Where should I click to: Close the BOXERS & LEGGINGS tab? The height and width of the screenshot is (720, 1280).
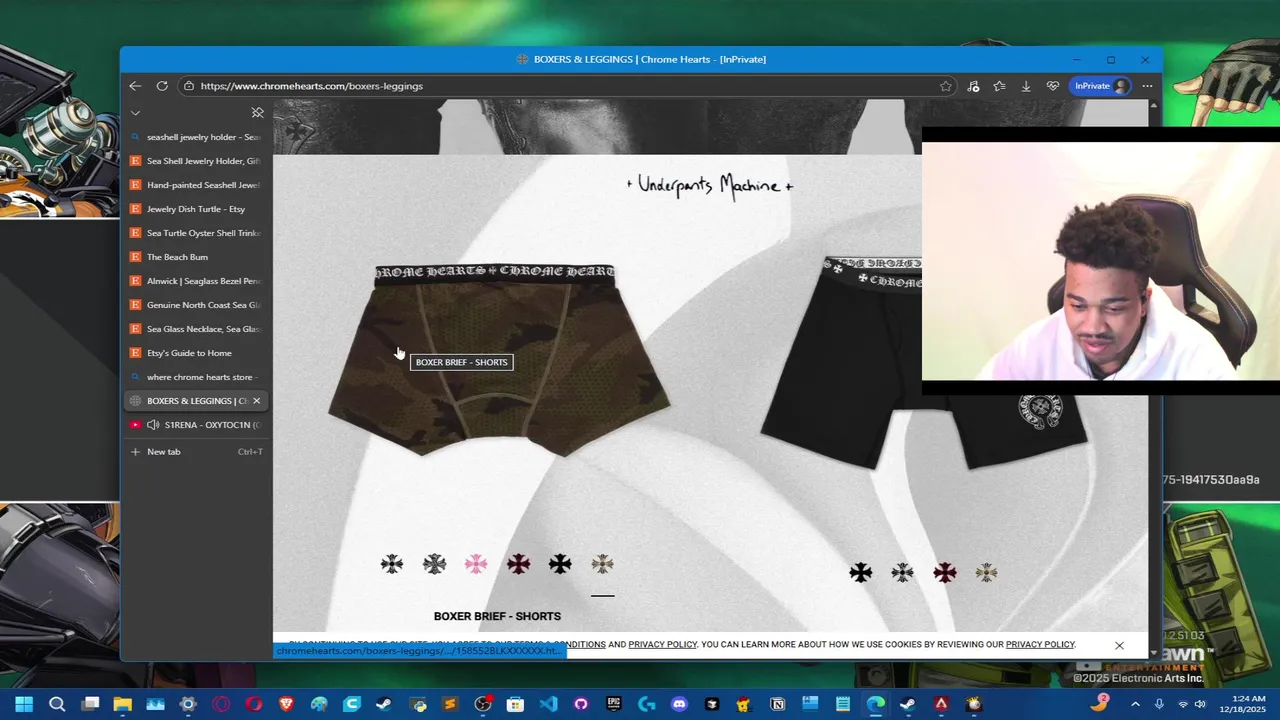(256, 401)
